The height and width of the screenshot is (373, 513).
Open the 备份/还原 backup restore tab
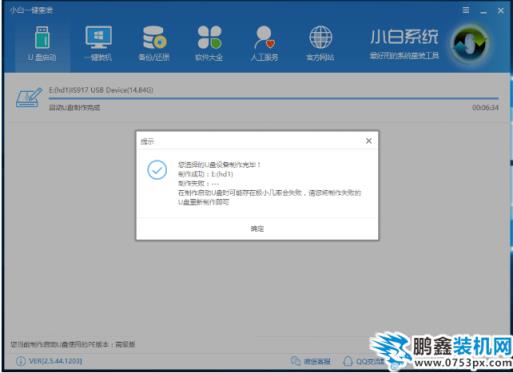click(154, 44)
